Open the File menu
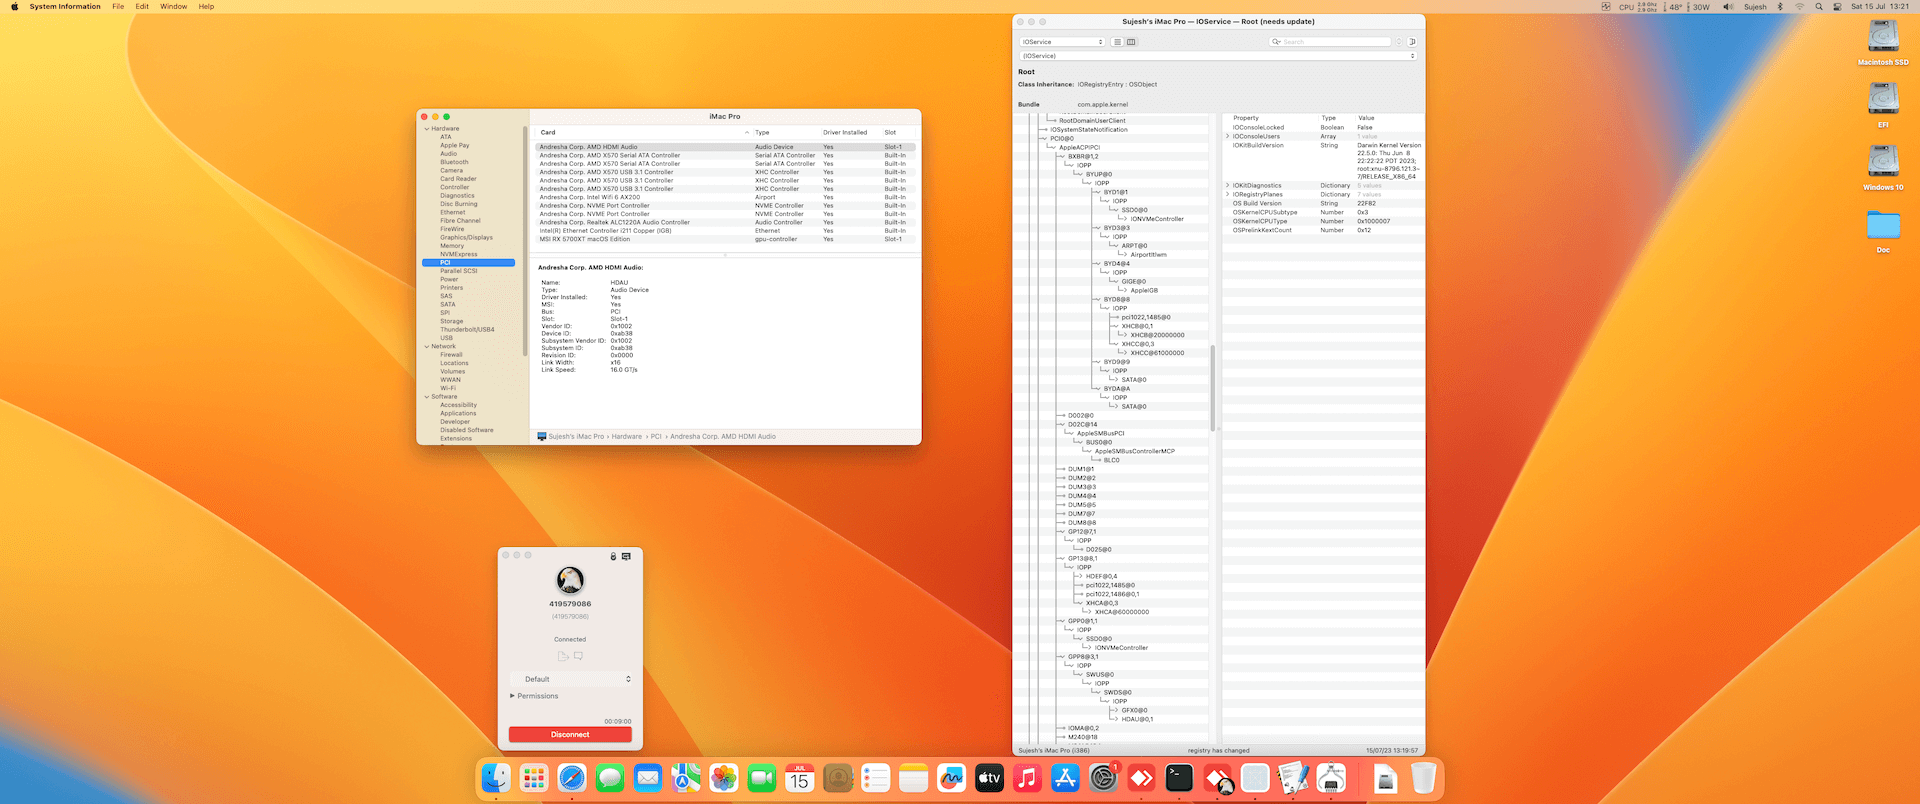 pos(118,7)
